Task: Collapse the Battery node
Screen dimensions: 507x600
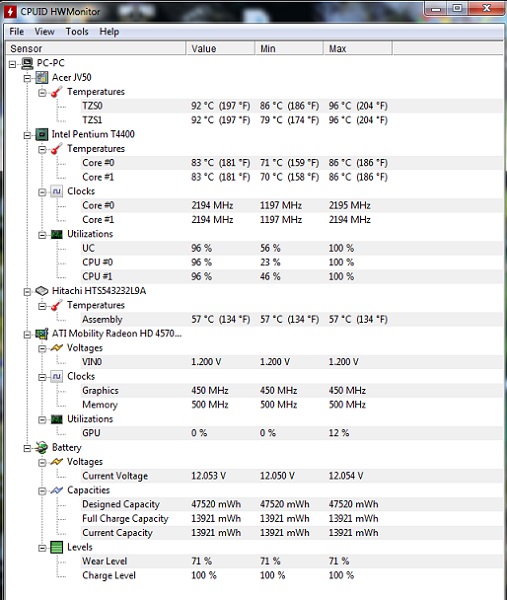Action: click(x=27, y=448)
